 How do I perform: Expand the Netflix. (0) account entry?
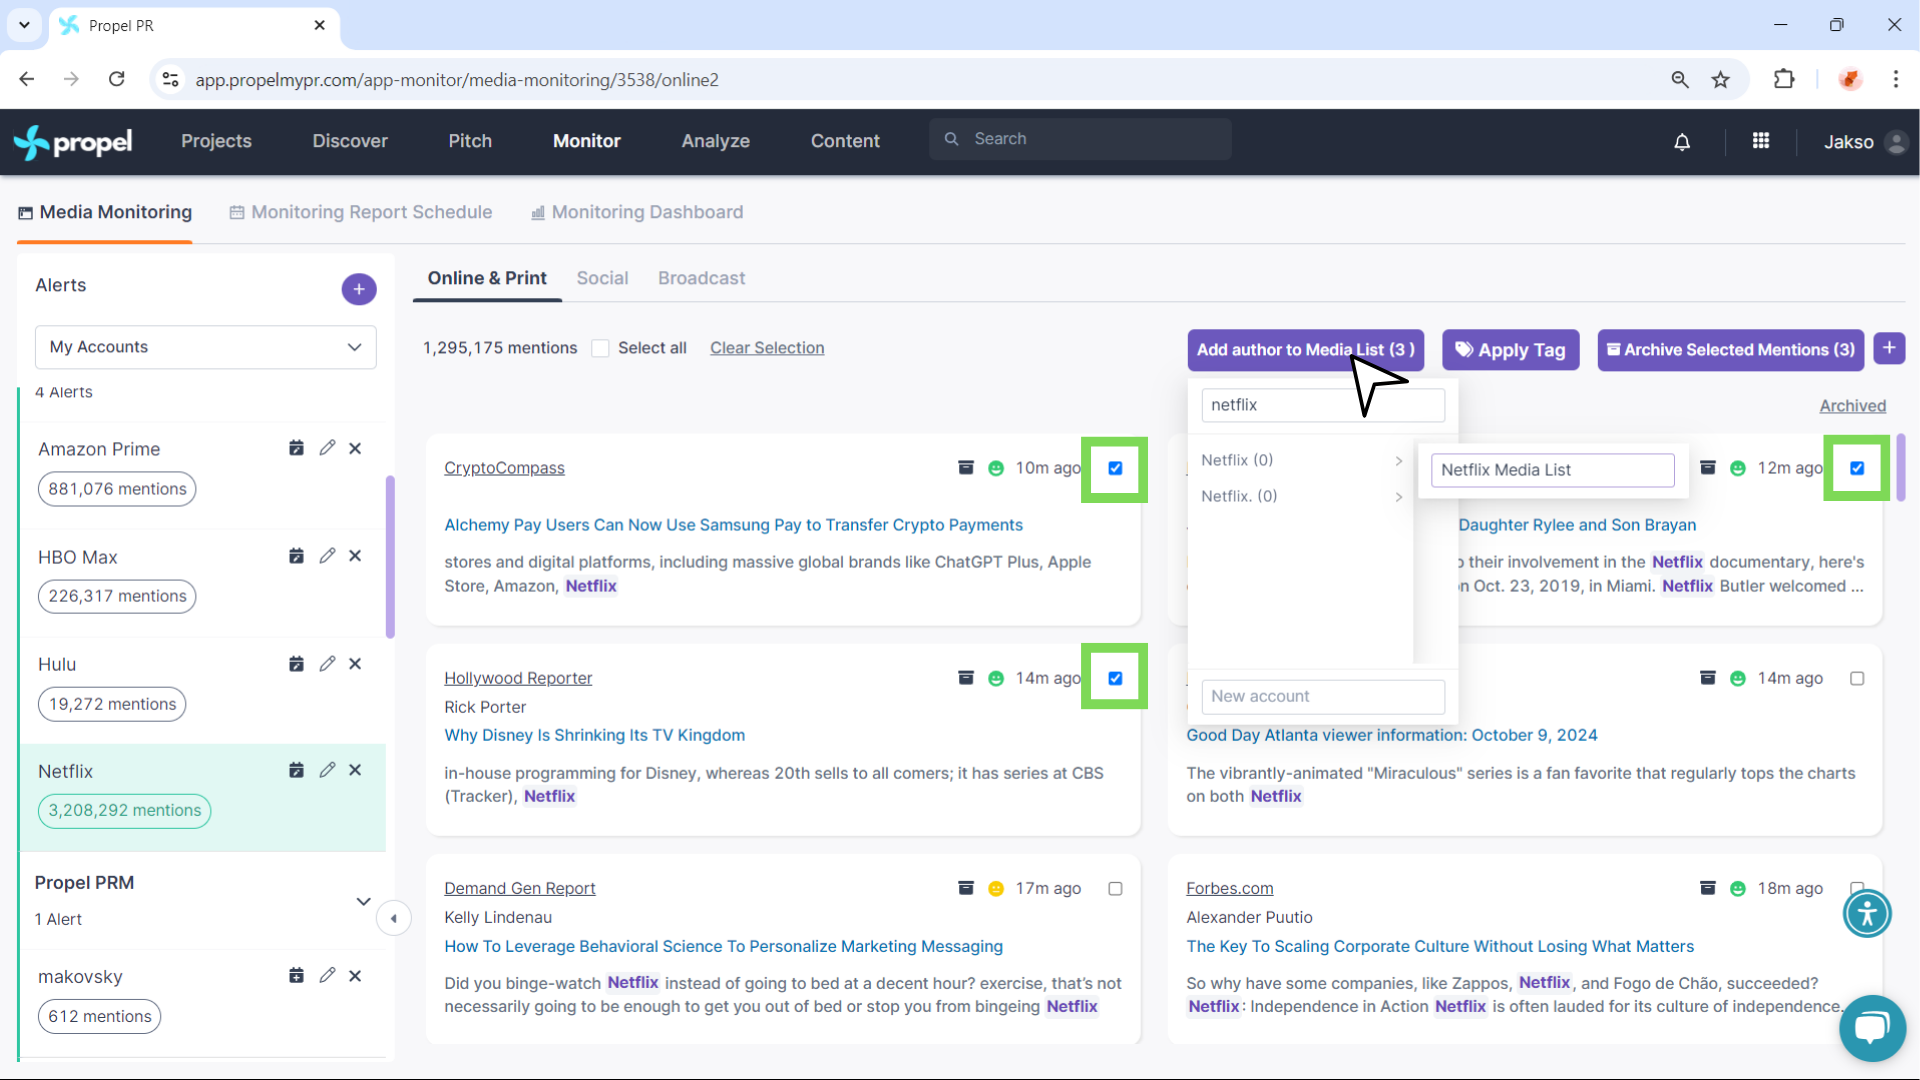click(x=1301, y=496)
